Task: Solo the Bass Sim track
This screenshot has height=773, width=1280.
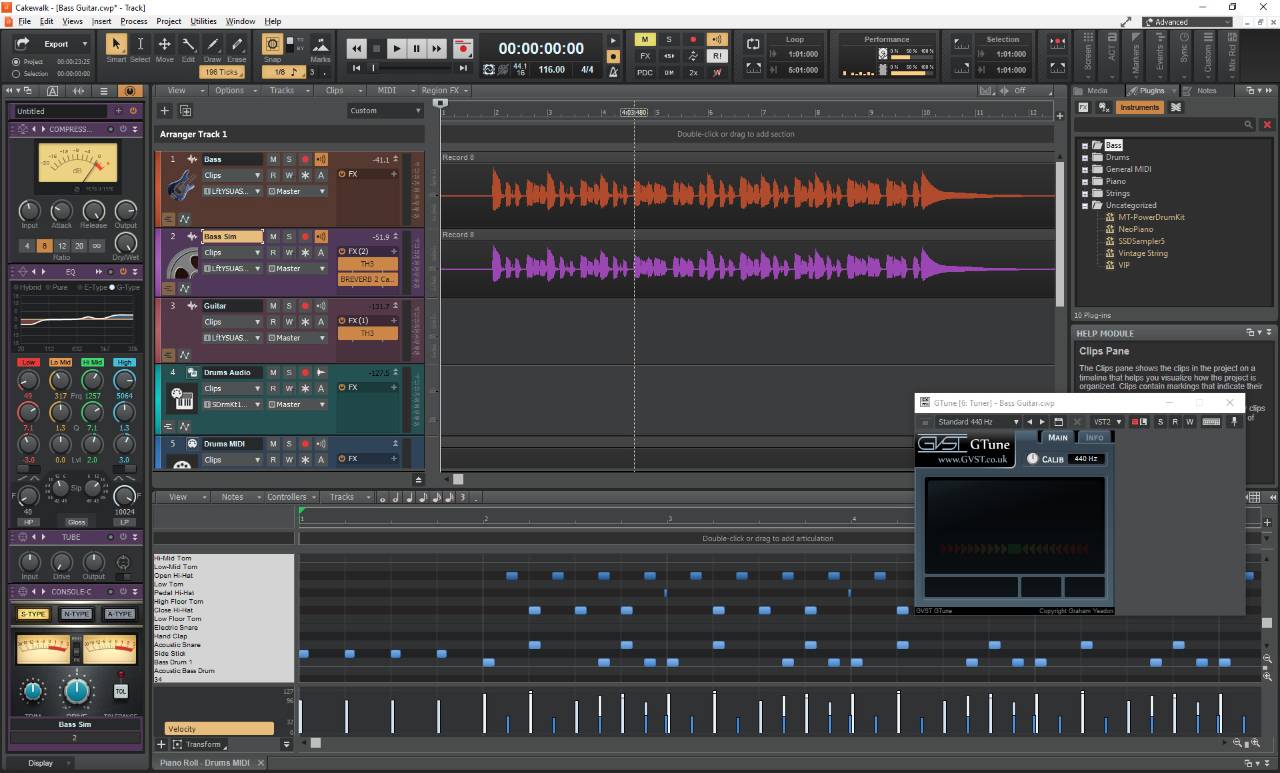Action: tap(289, 237)
